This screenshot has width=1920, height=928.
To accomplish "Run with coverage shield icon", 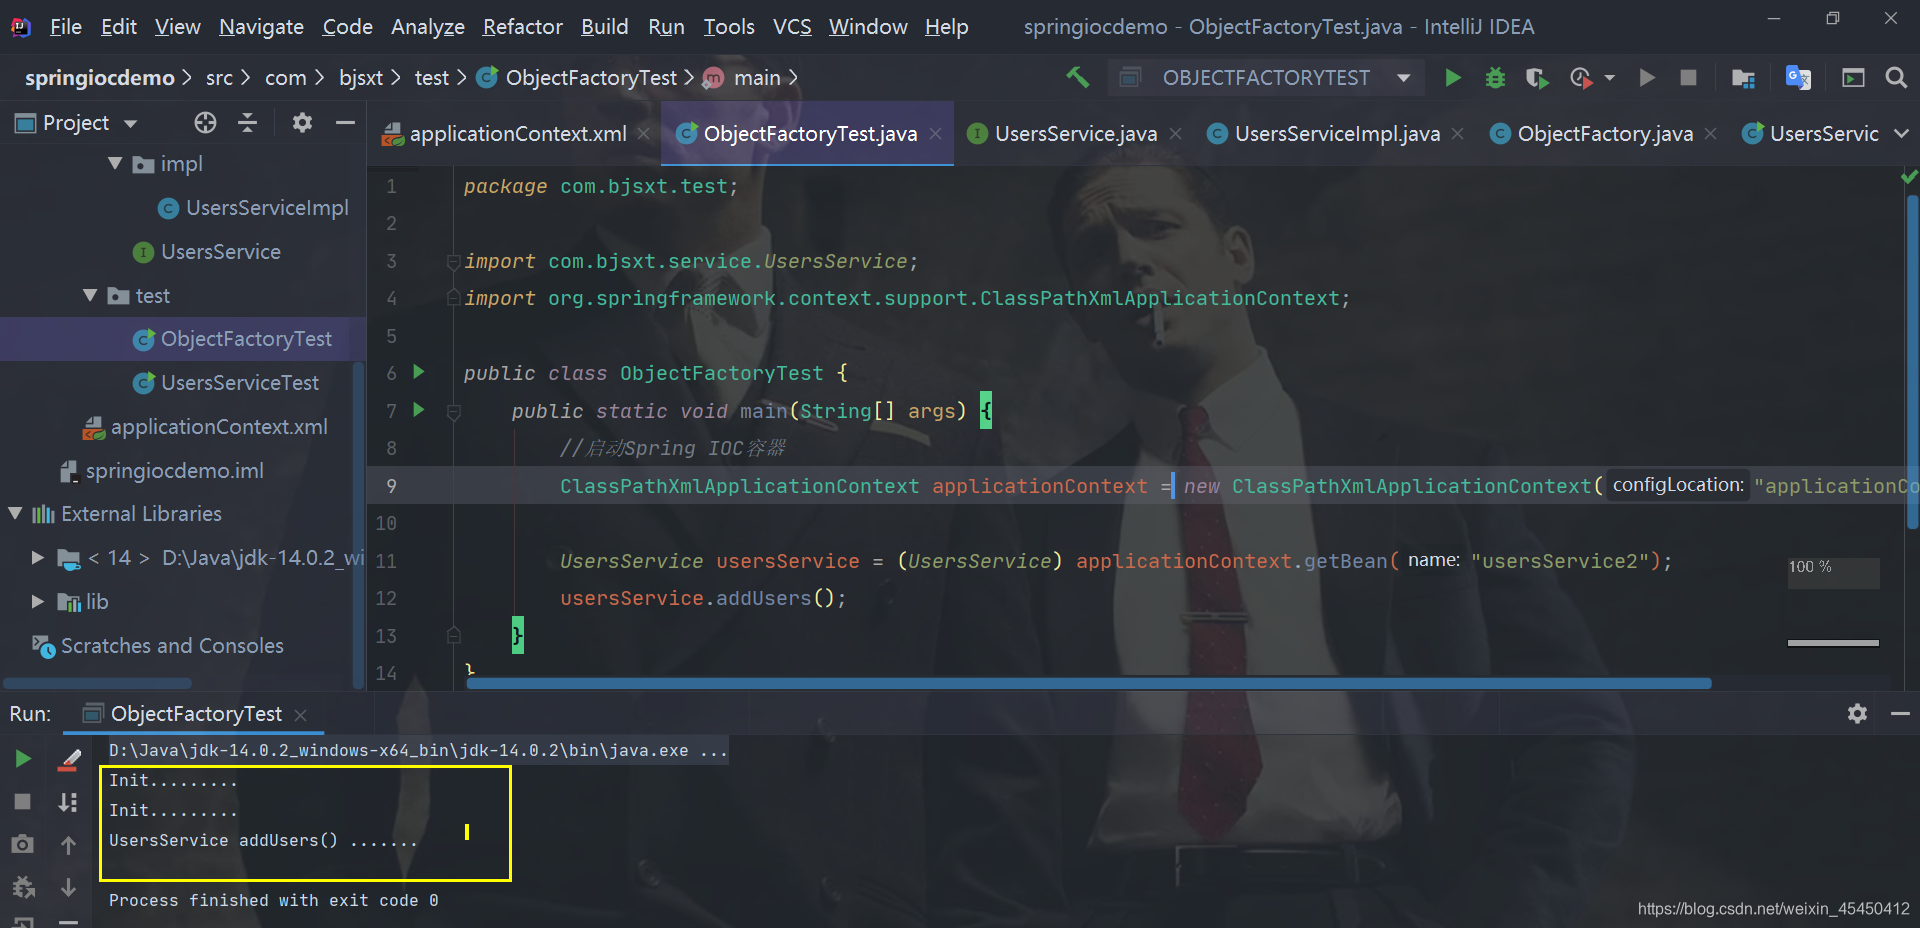I will pyautogui.click(x=1537, y=77).
